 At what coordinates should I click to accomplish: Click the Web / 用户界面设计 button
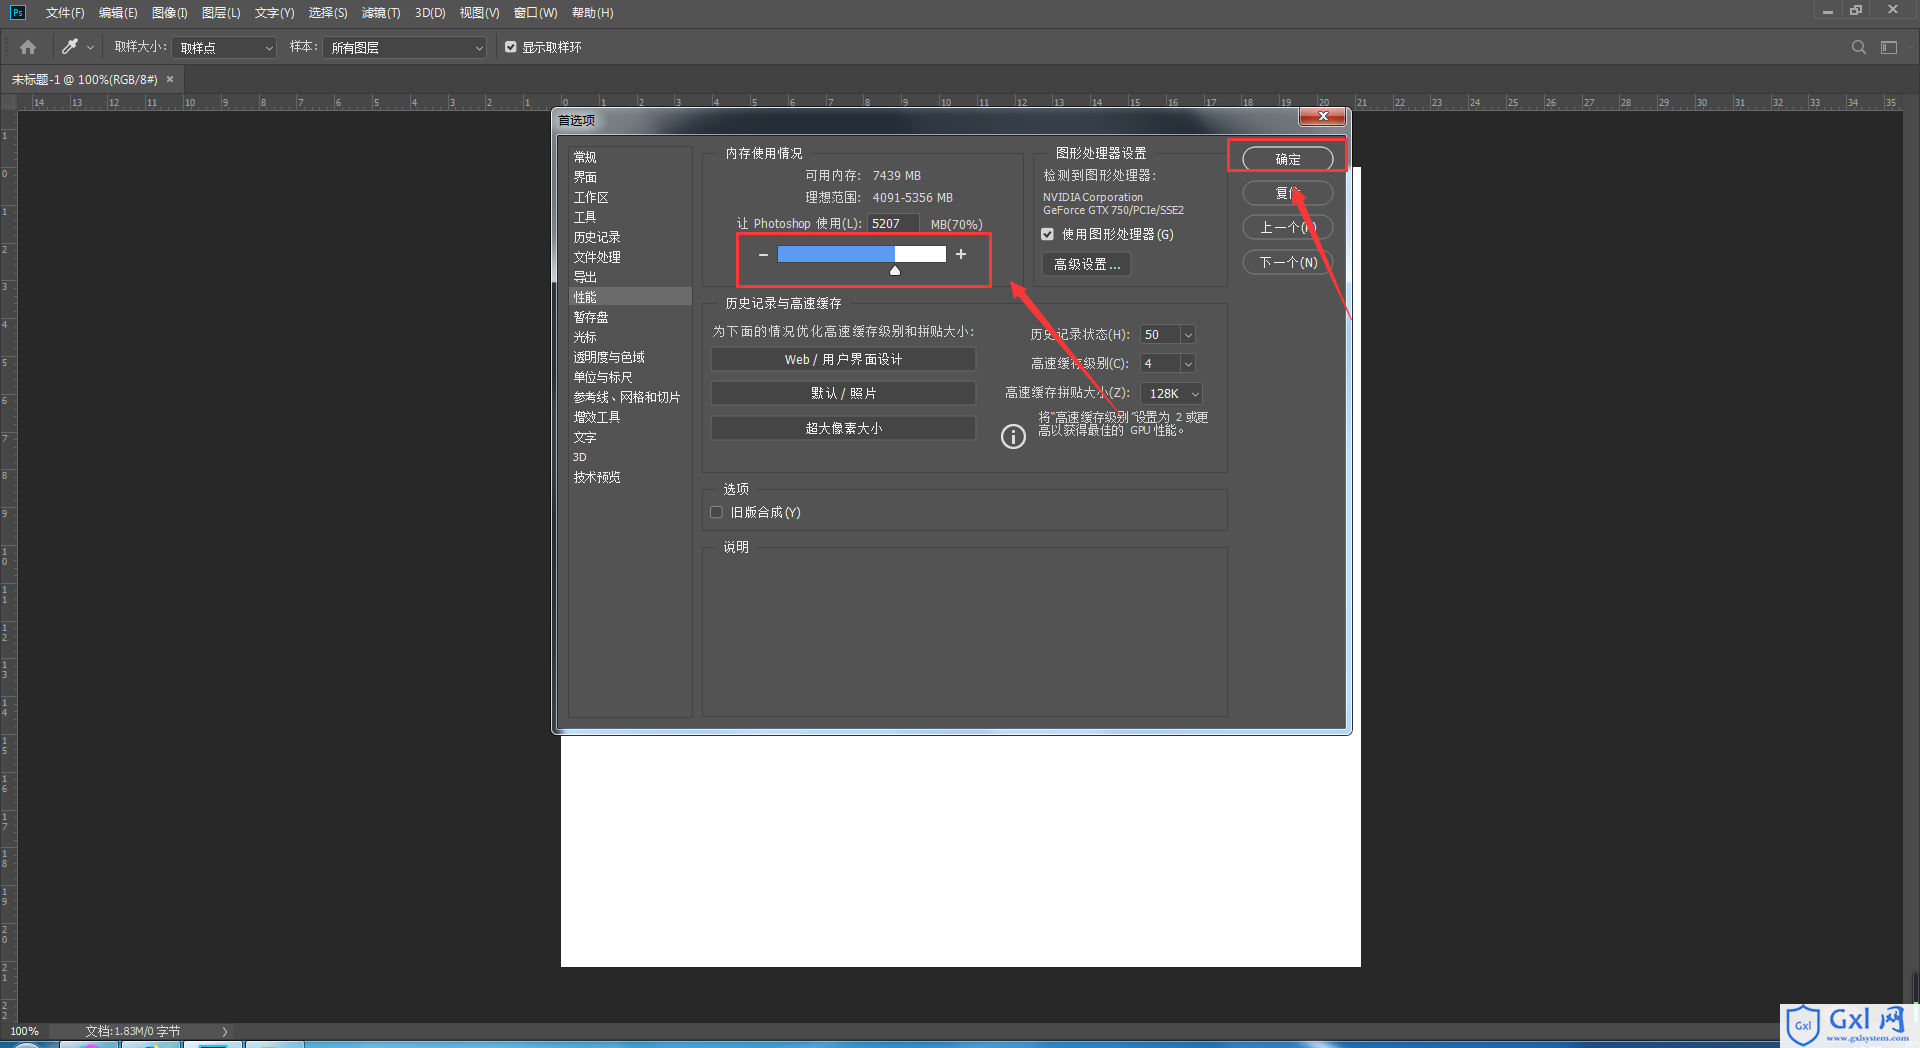click(x=843, y=359)
